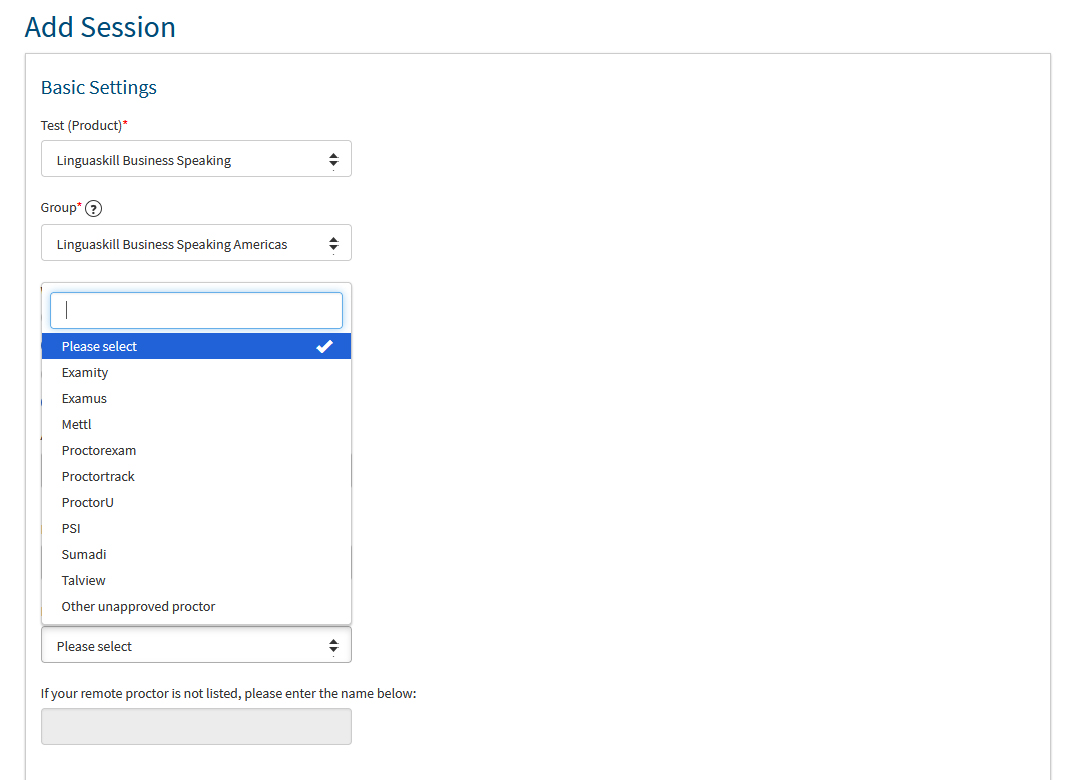The width and height of the screenshot is (1078, 780).
Task: Select Examus from the proctor list
Action: coord(196,399)
